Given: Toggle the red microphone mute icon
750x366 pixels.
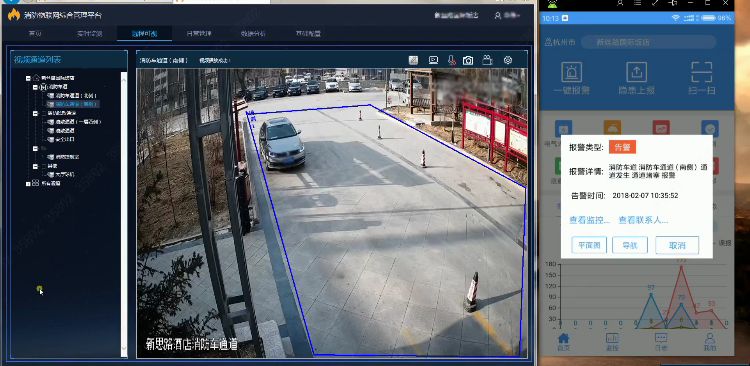Looking at the screenshot, I should point(452,60).
